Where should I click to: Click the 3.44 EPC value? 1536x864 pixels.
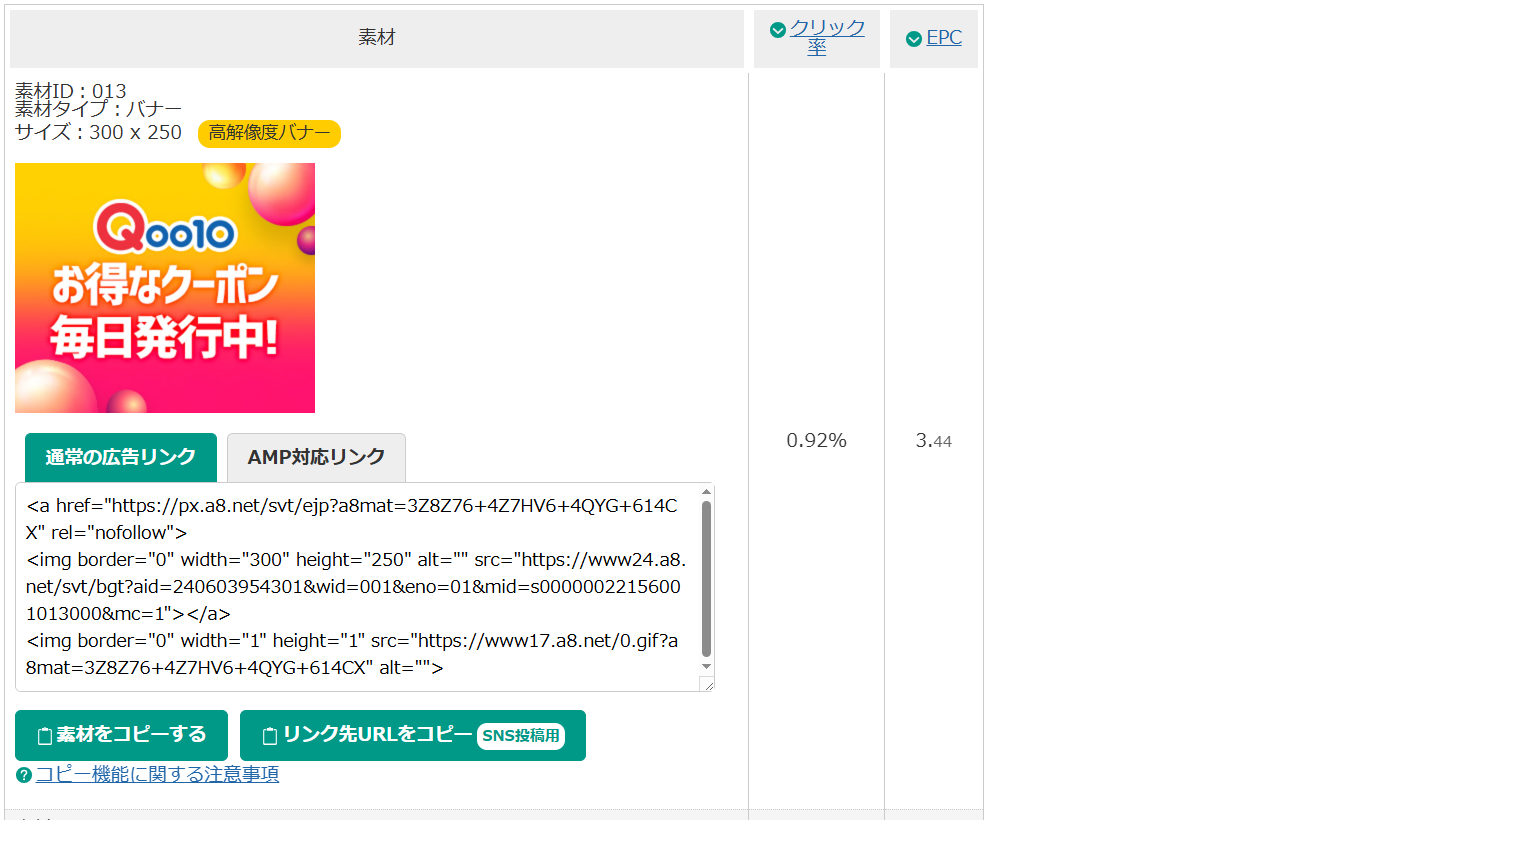point(933,440)
